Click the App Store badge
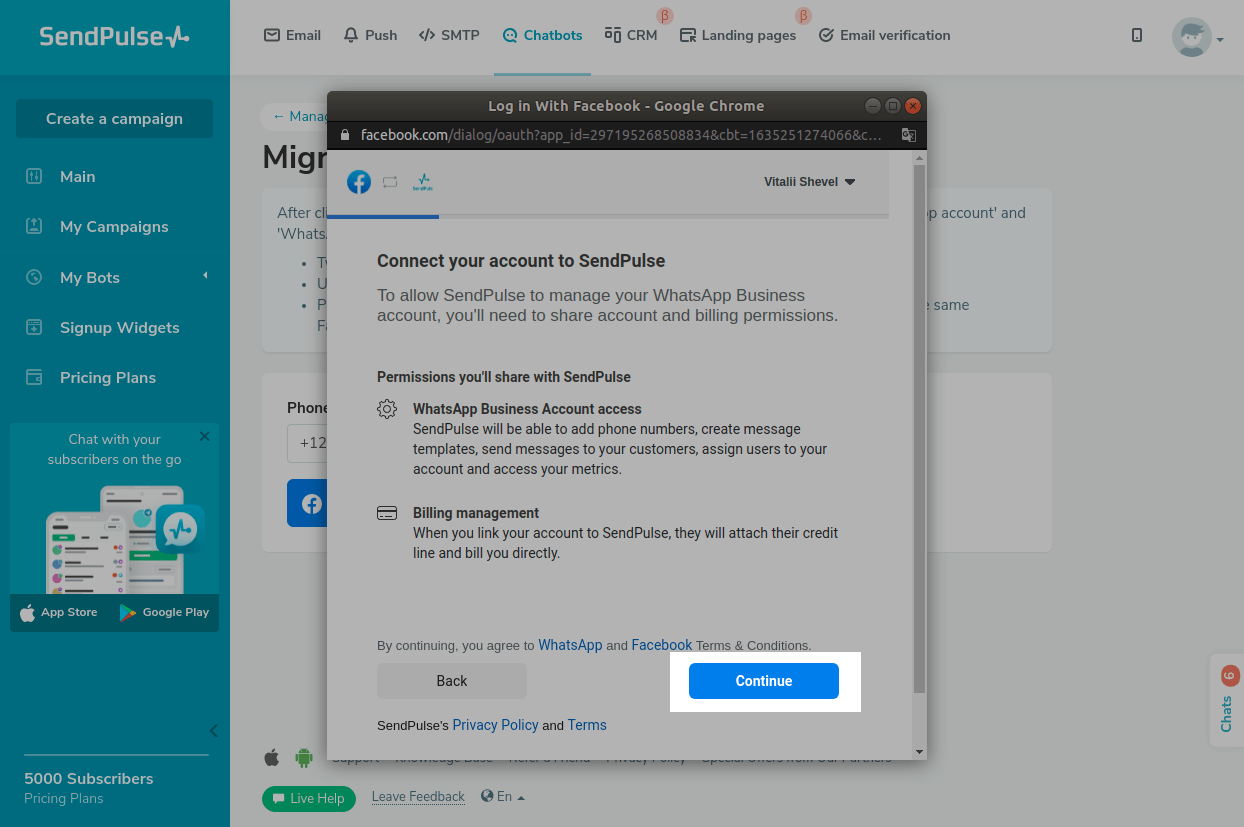Screen dimensions: 1244x827 (59, 612)
